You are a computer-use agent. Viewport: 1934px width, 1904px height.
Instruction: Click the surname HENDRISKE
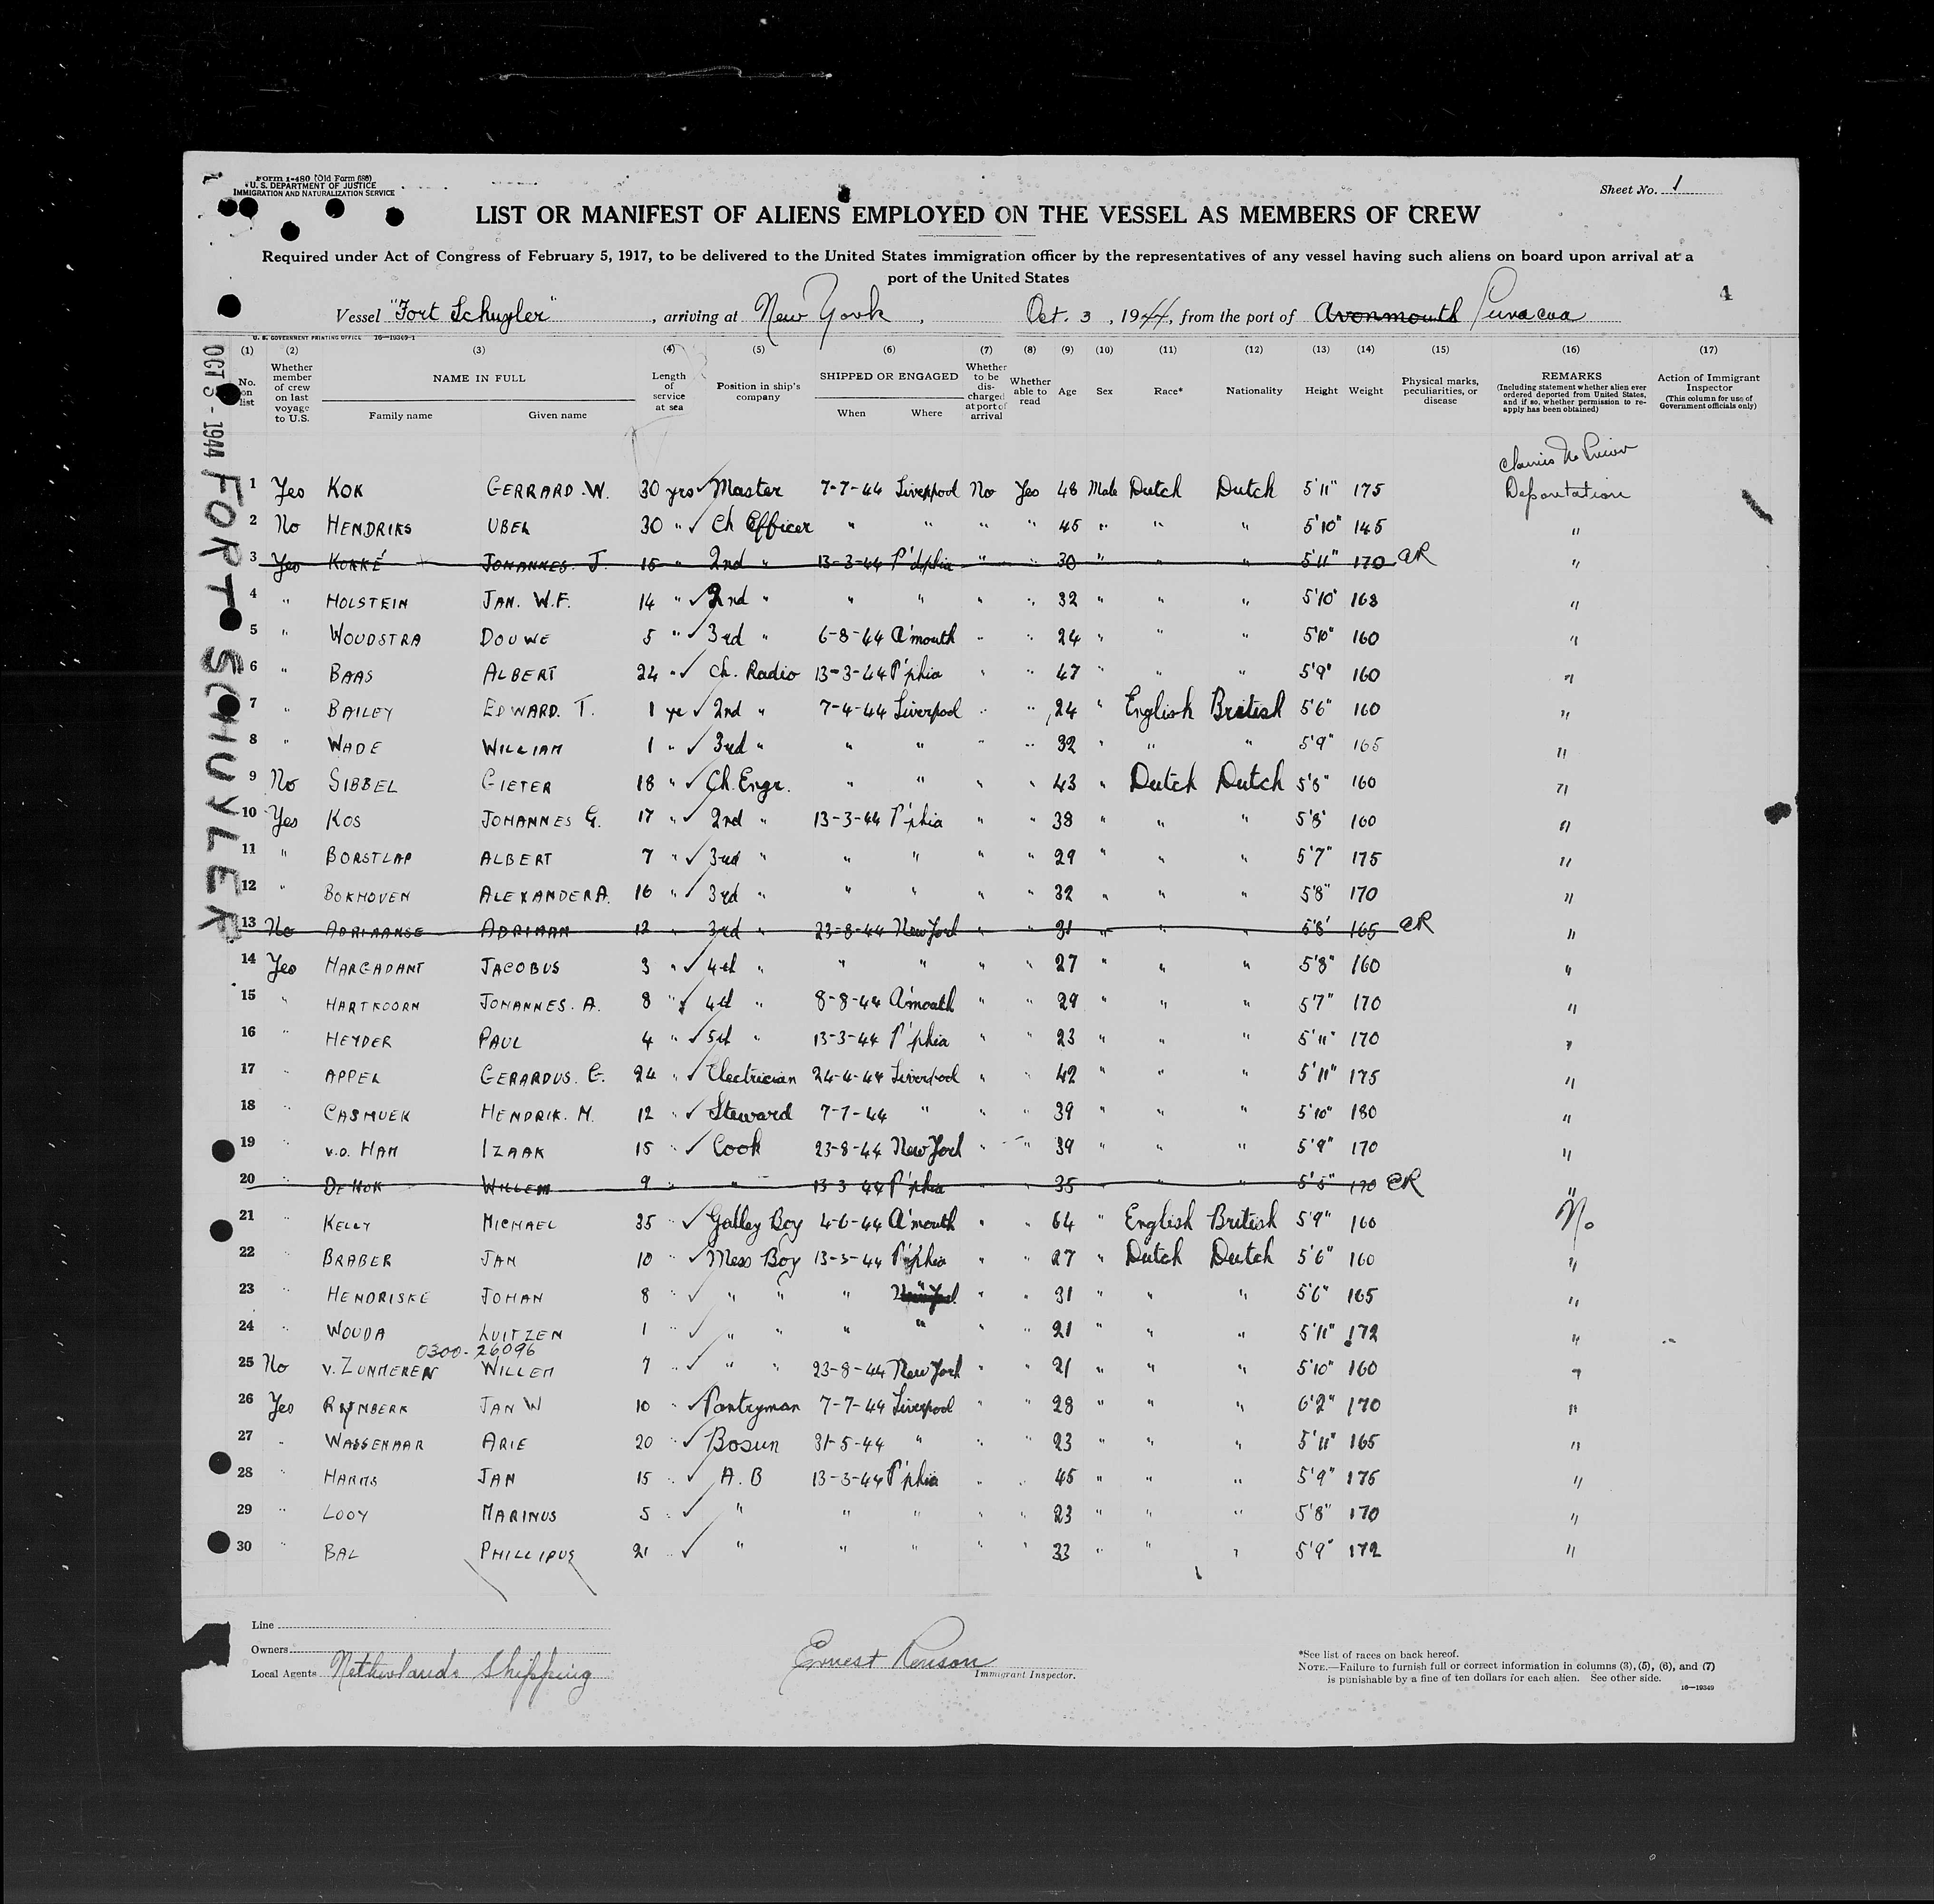pyautogui.click(x=376, y=1297)
